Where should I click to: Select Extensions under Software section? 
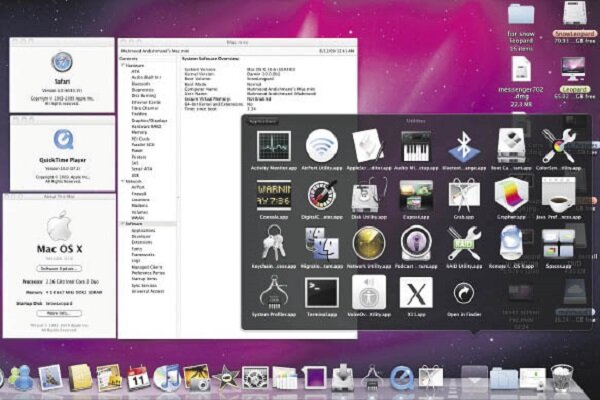(x=142, y=242)
